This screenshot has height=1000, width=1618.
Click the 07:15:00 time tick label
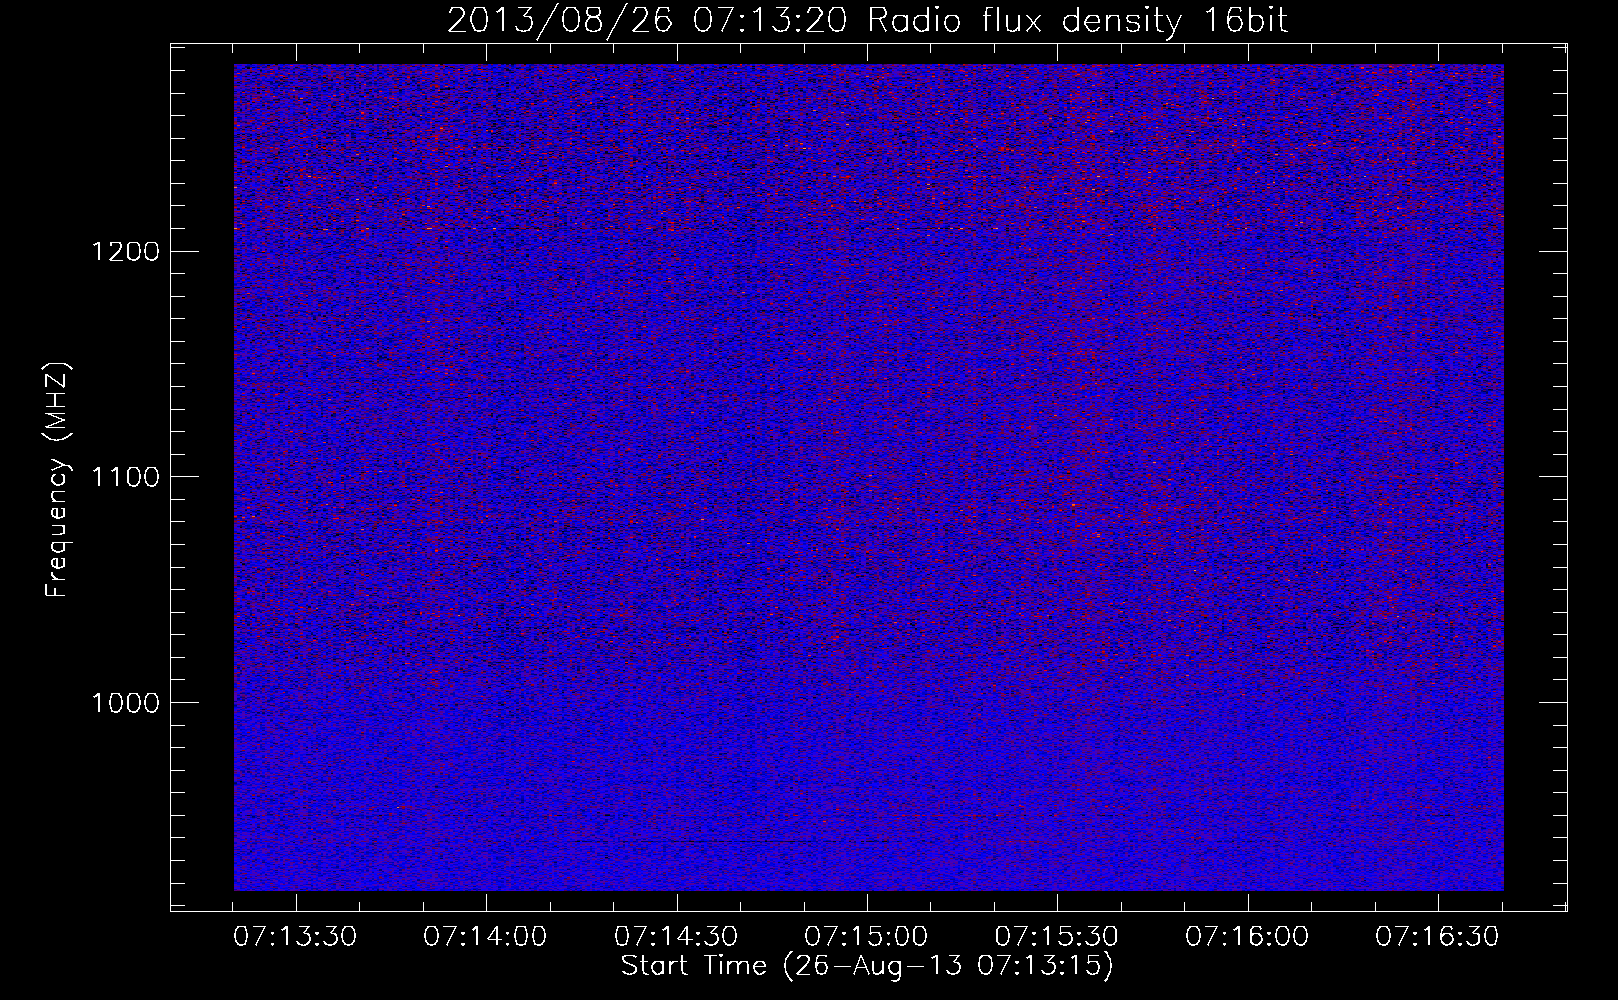click(866, 936)
